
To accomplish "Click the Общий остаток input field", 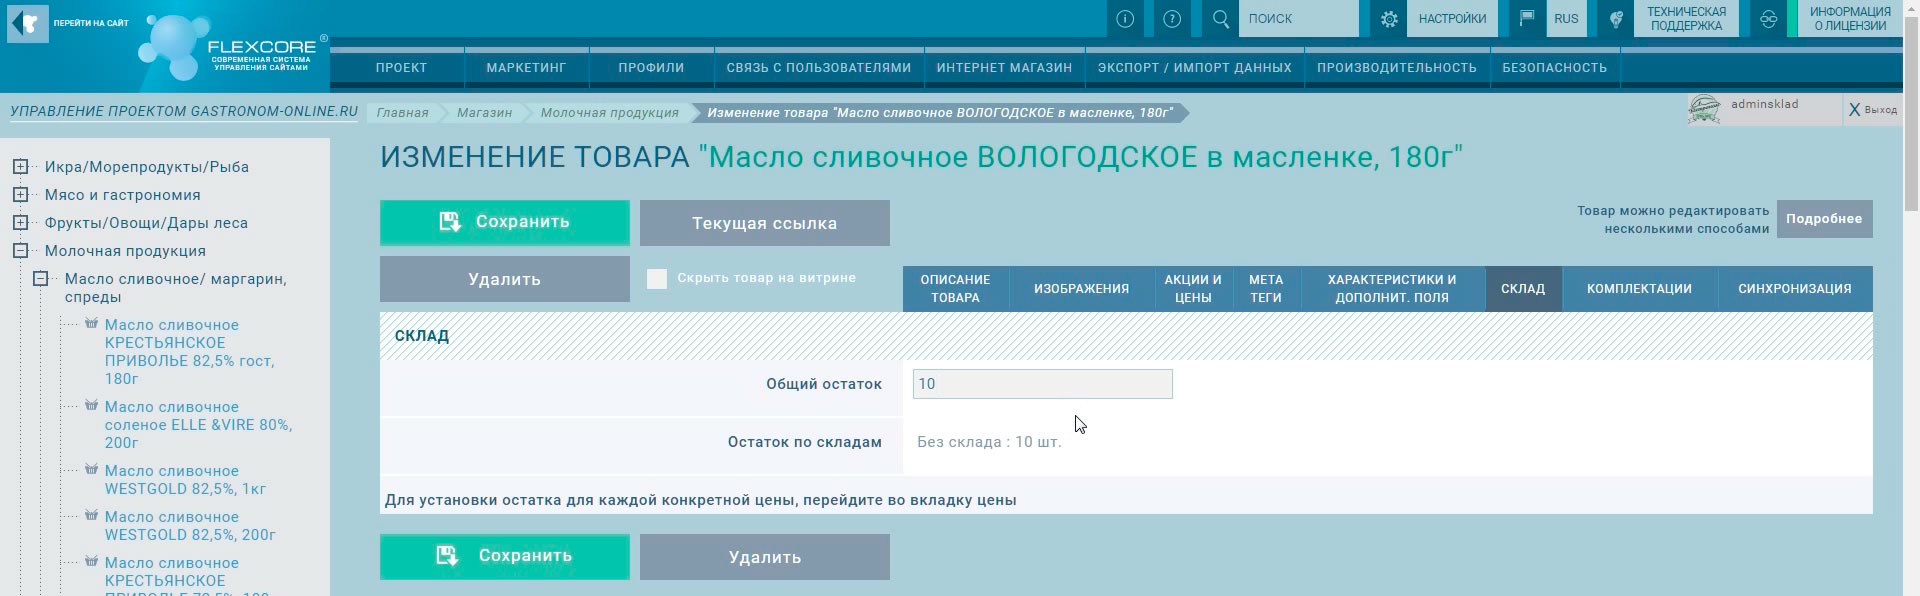I will (1043, 384).
